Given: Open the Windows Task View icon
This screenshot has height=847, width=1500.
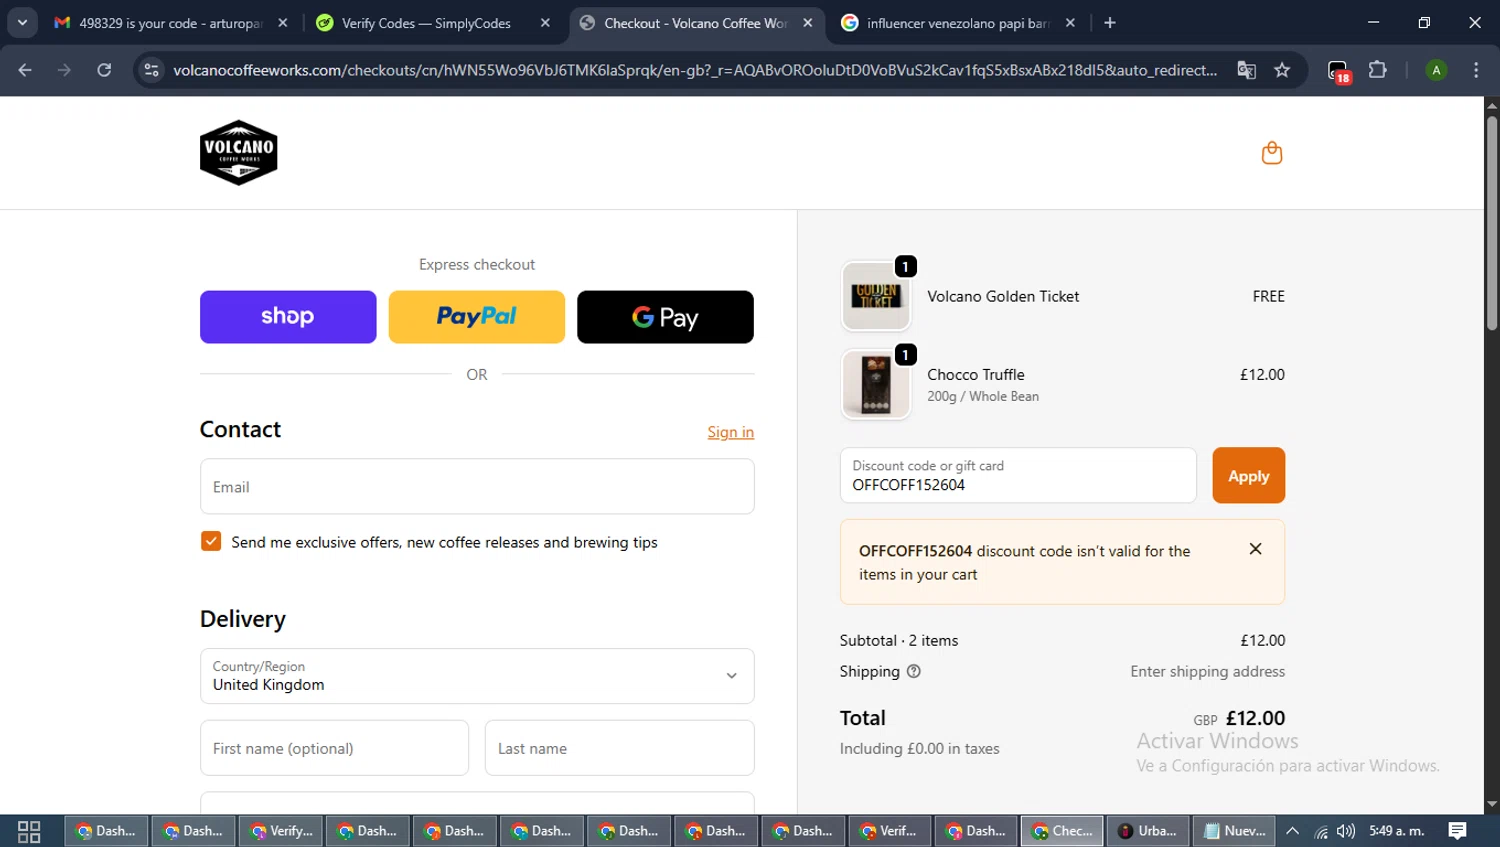Looking at the screenshot, I should (29, 831).
